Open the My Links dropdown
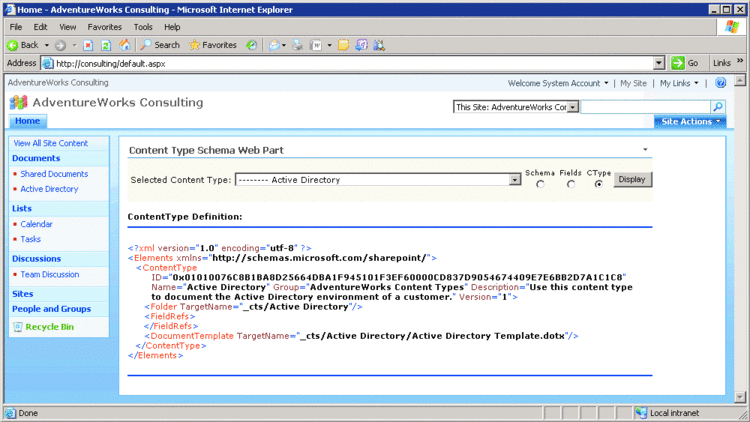The height and width of the screenshot is (422, 750). pyautogui.click(x=679, y=83)
